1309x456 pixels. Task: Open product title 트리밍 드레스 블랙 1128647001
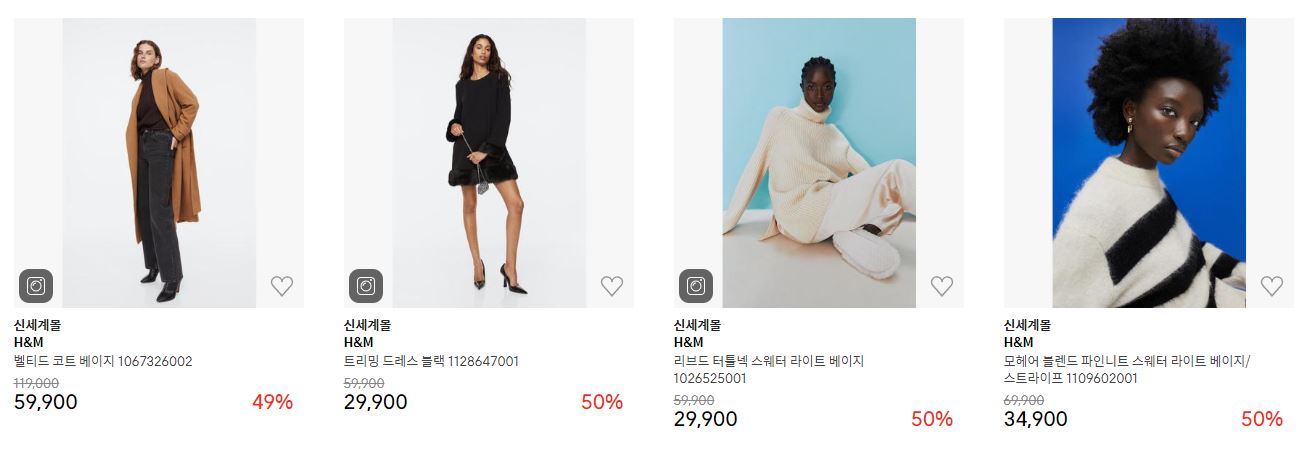coord(431,361)
